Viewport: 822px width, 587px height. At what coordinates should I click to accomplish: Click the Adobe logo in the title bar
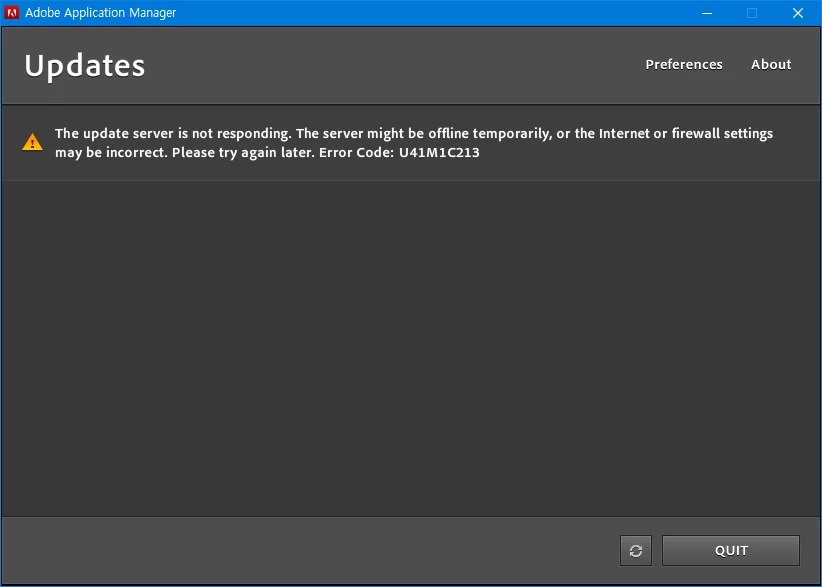pos(12,13)
